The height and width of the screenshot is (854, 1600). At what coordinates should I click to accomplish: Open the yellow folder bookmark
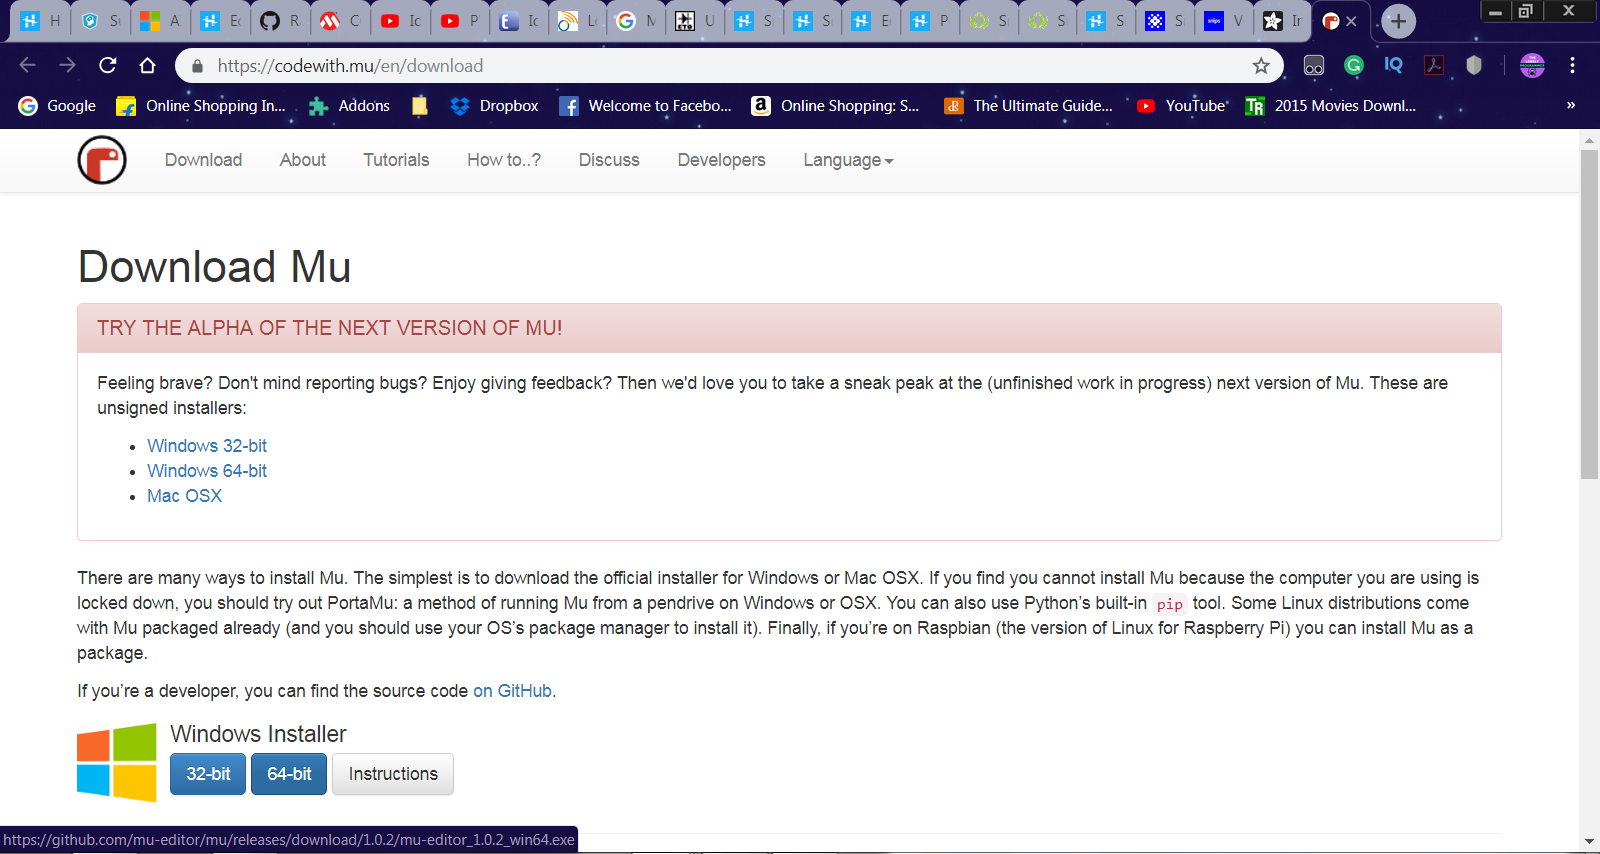coord(420,106)
